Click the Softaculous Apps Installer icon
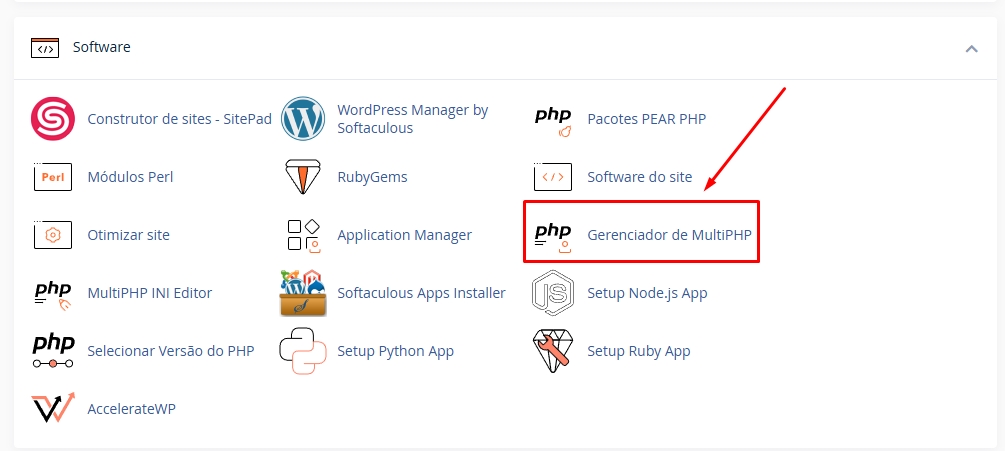 coord(303,293)
